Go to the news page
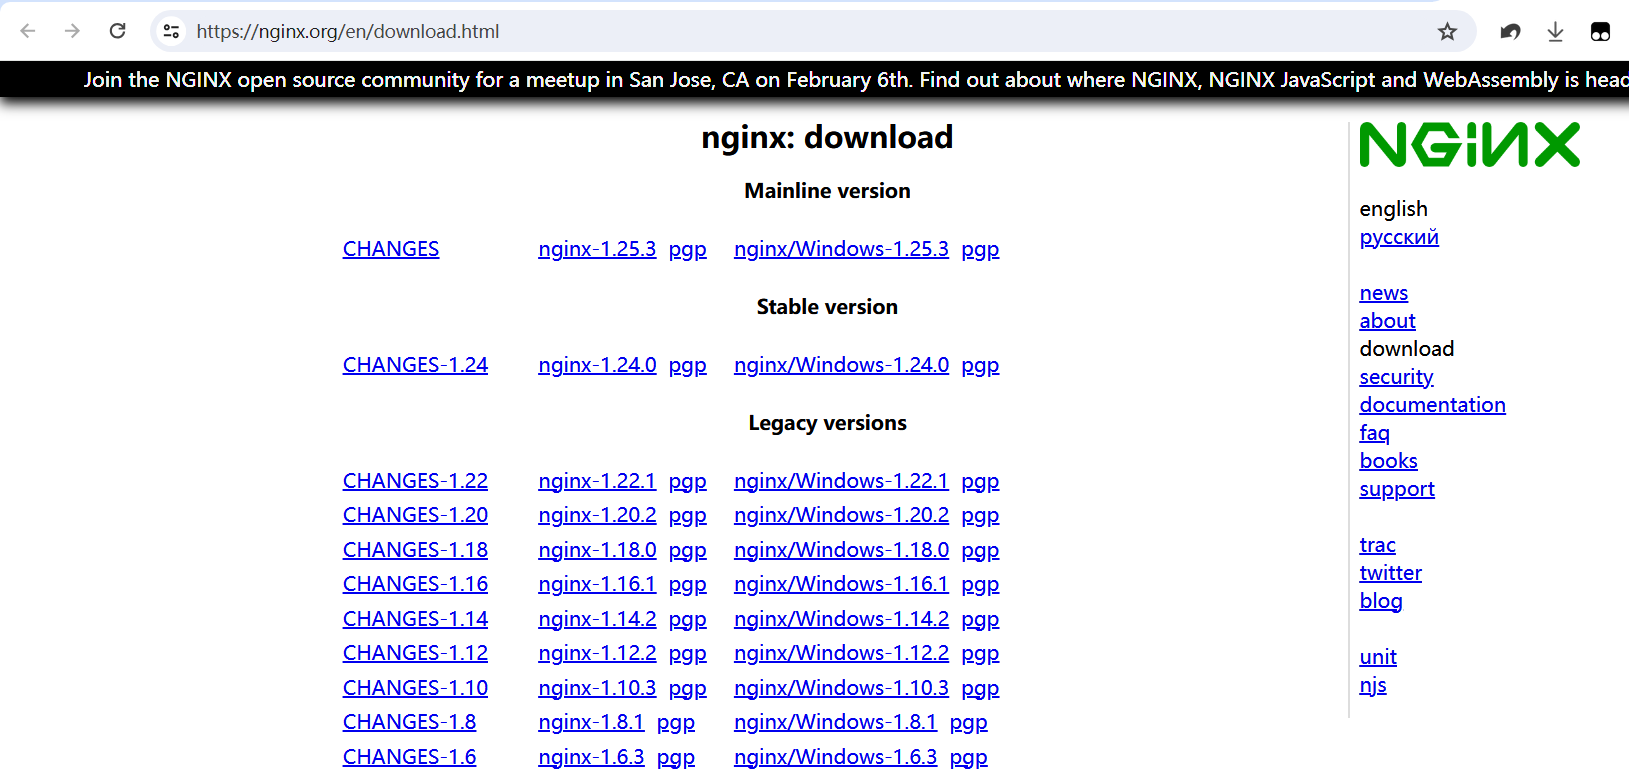 1384,293
